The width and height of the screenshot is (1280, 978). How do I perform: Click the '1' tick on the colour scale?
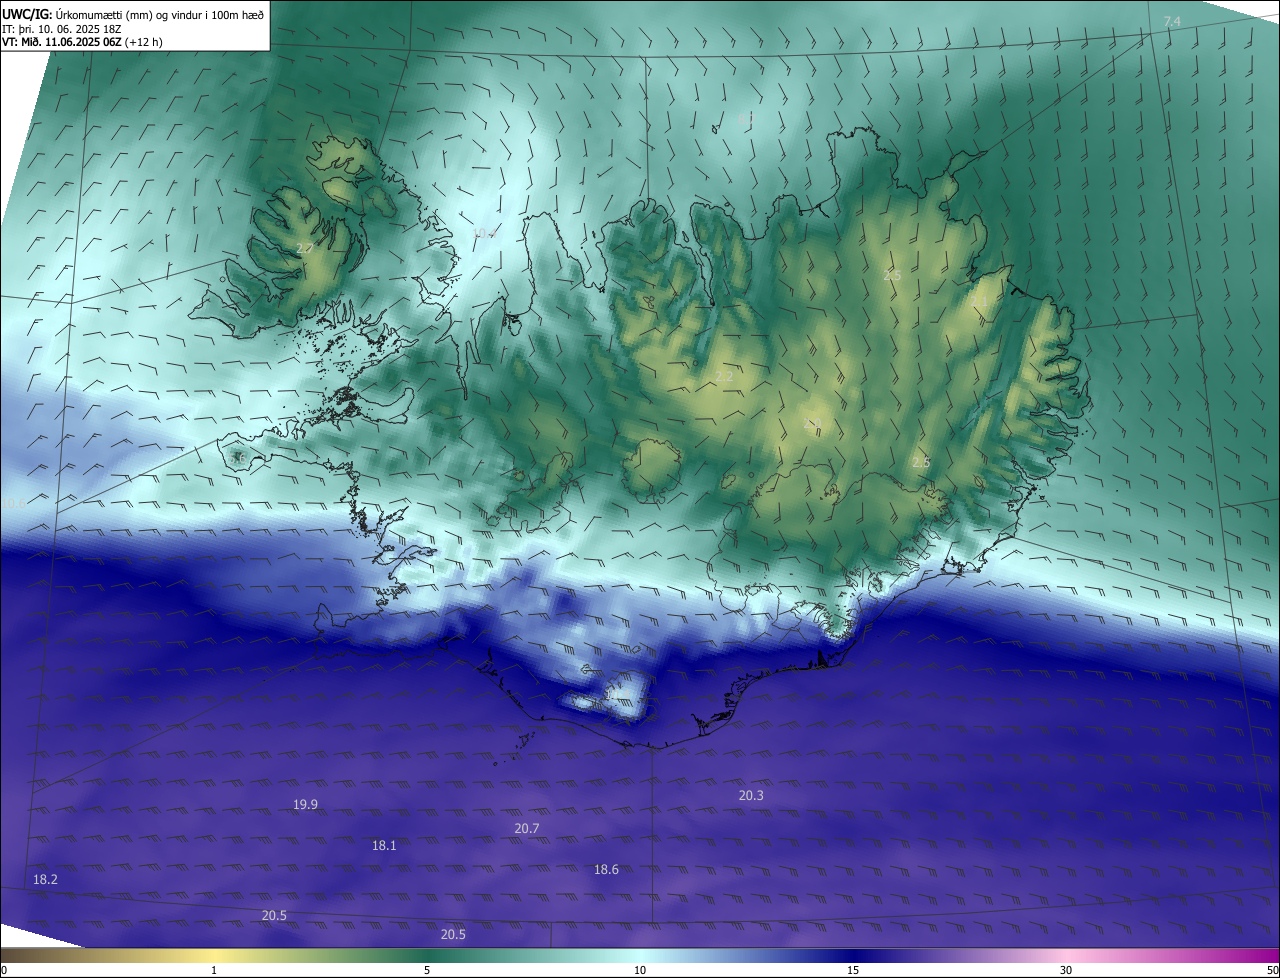(214, 970)
